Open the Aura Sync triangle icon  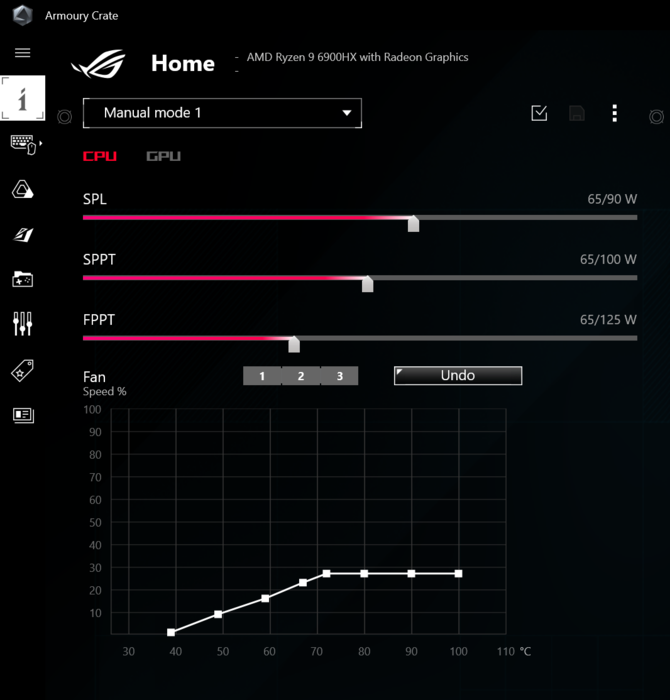click(x=23, y=189)
